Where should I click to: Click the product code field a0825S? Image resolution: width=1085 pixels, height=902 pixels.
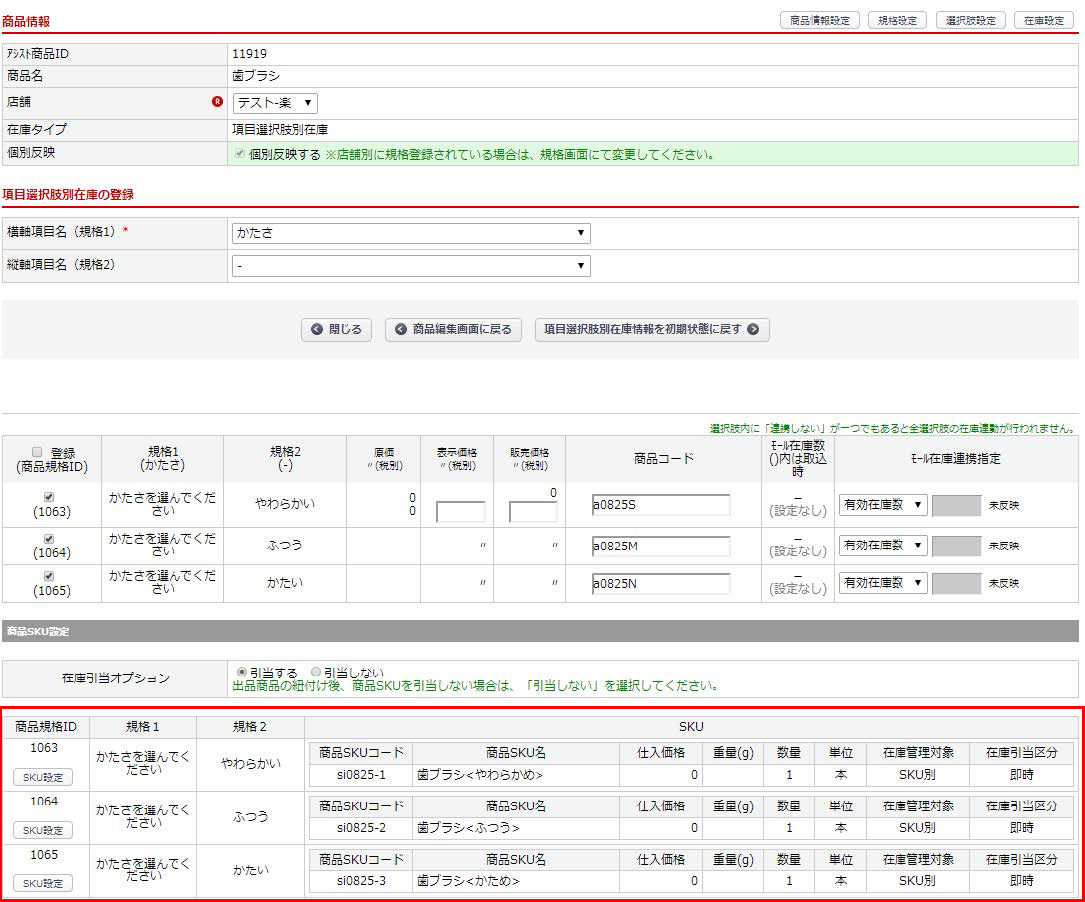click(660, 505)
